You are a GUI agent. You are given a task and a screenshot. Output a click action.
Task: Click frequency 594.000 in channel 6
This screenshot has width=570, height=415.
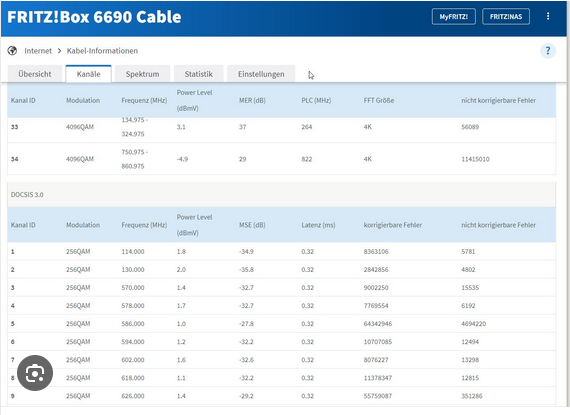click(x=133, y=342)
